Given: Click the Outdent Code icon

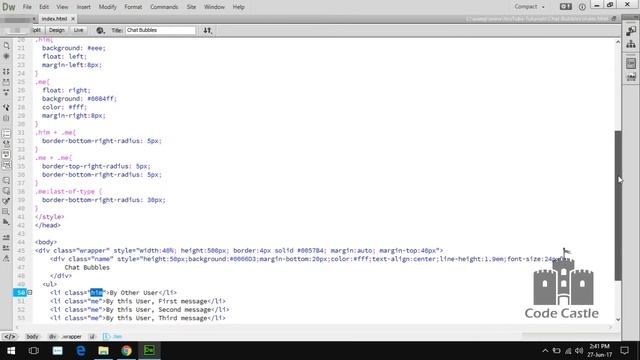Looking at the screenshot, I should click(x=6, y=248).
